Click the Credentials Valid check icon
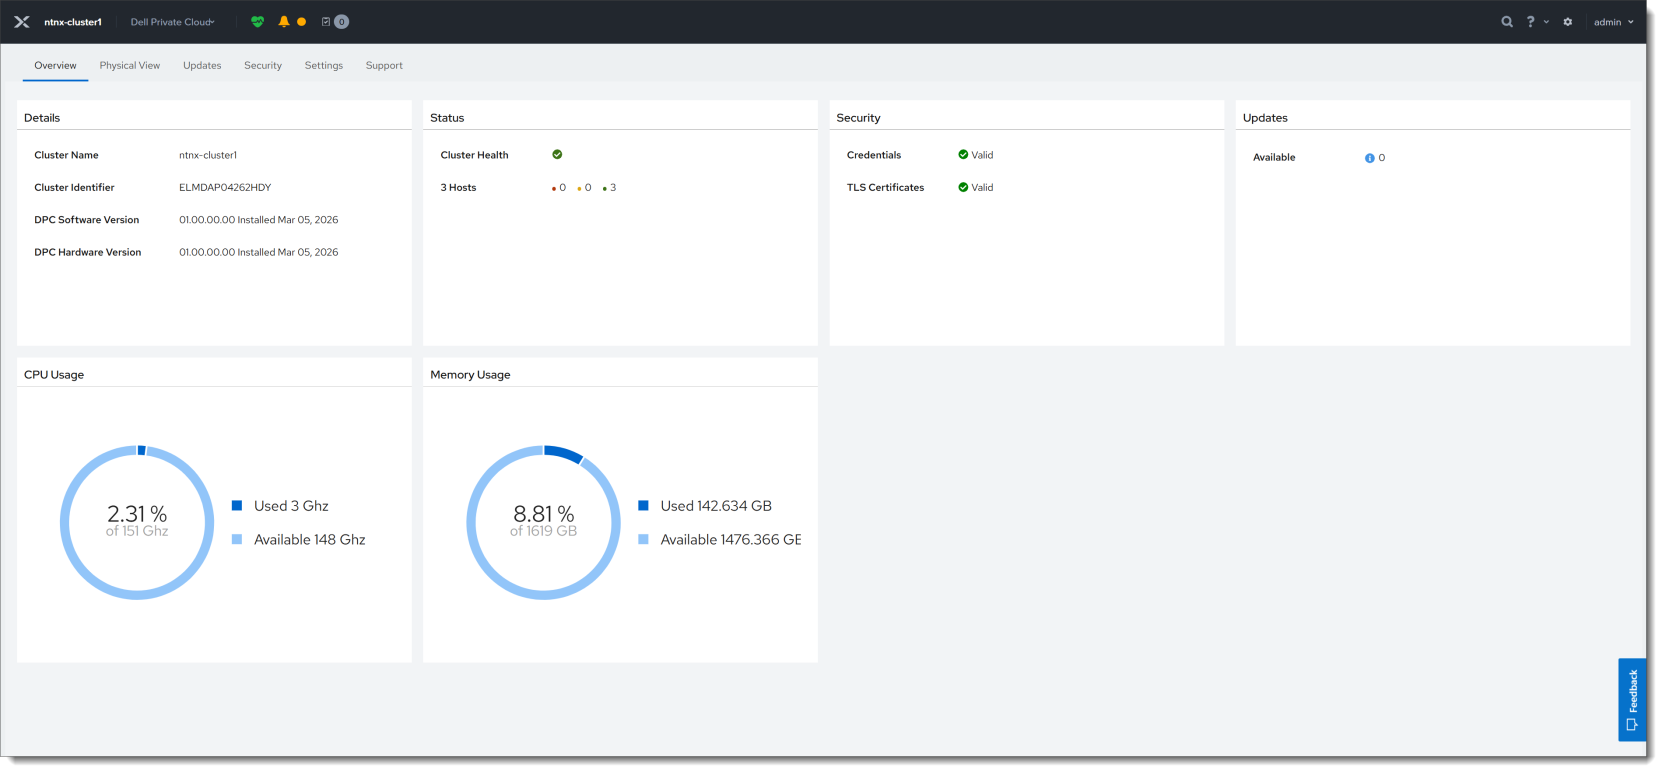Viewport: 1662px width, 772px height. pyautogui.click(x=963, y=155)
